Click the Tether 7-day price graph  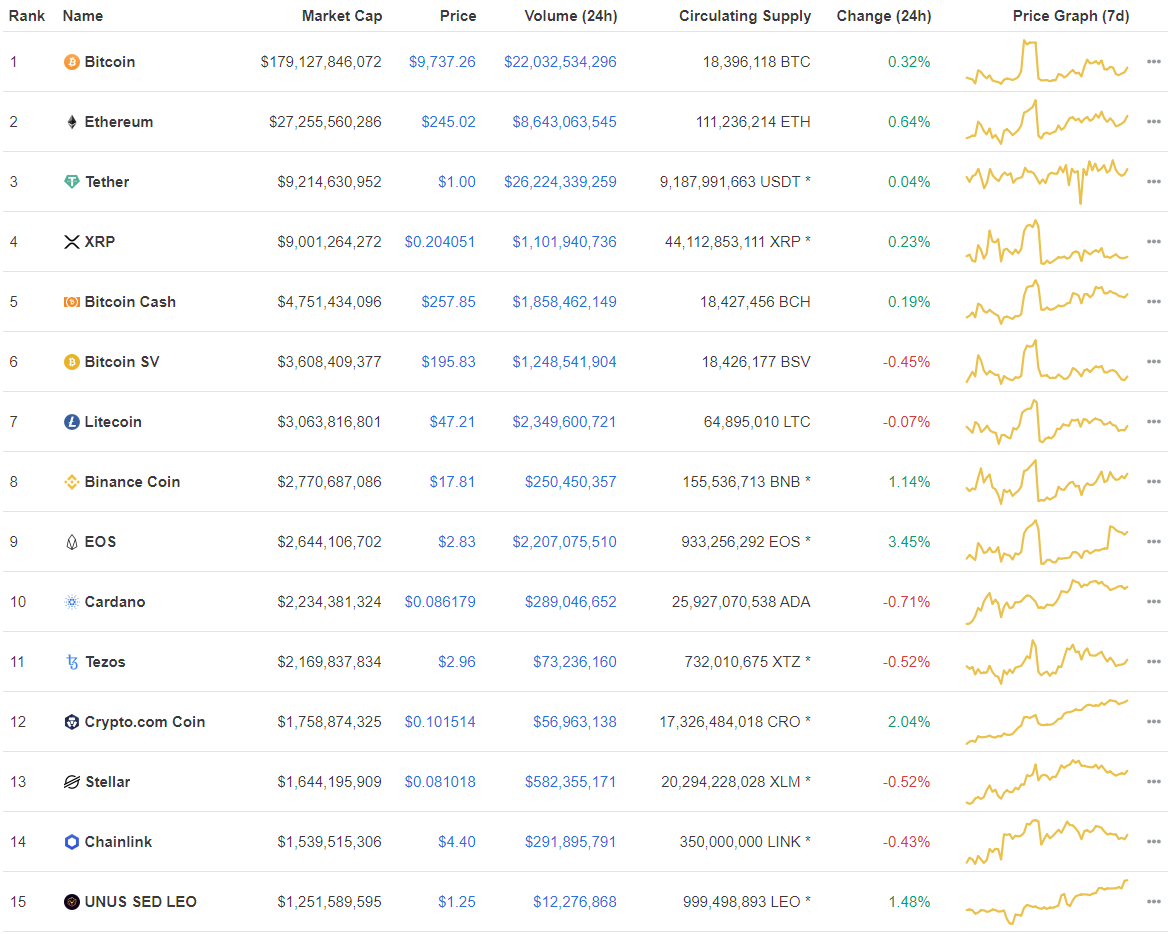pyautogui.click(x=1047, y=182)
